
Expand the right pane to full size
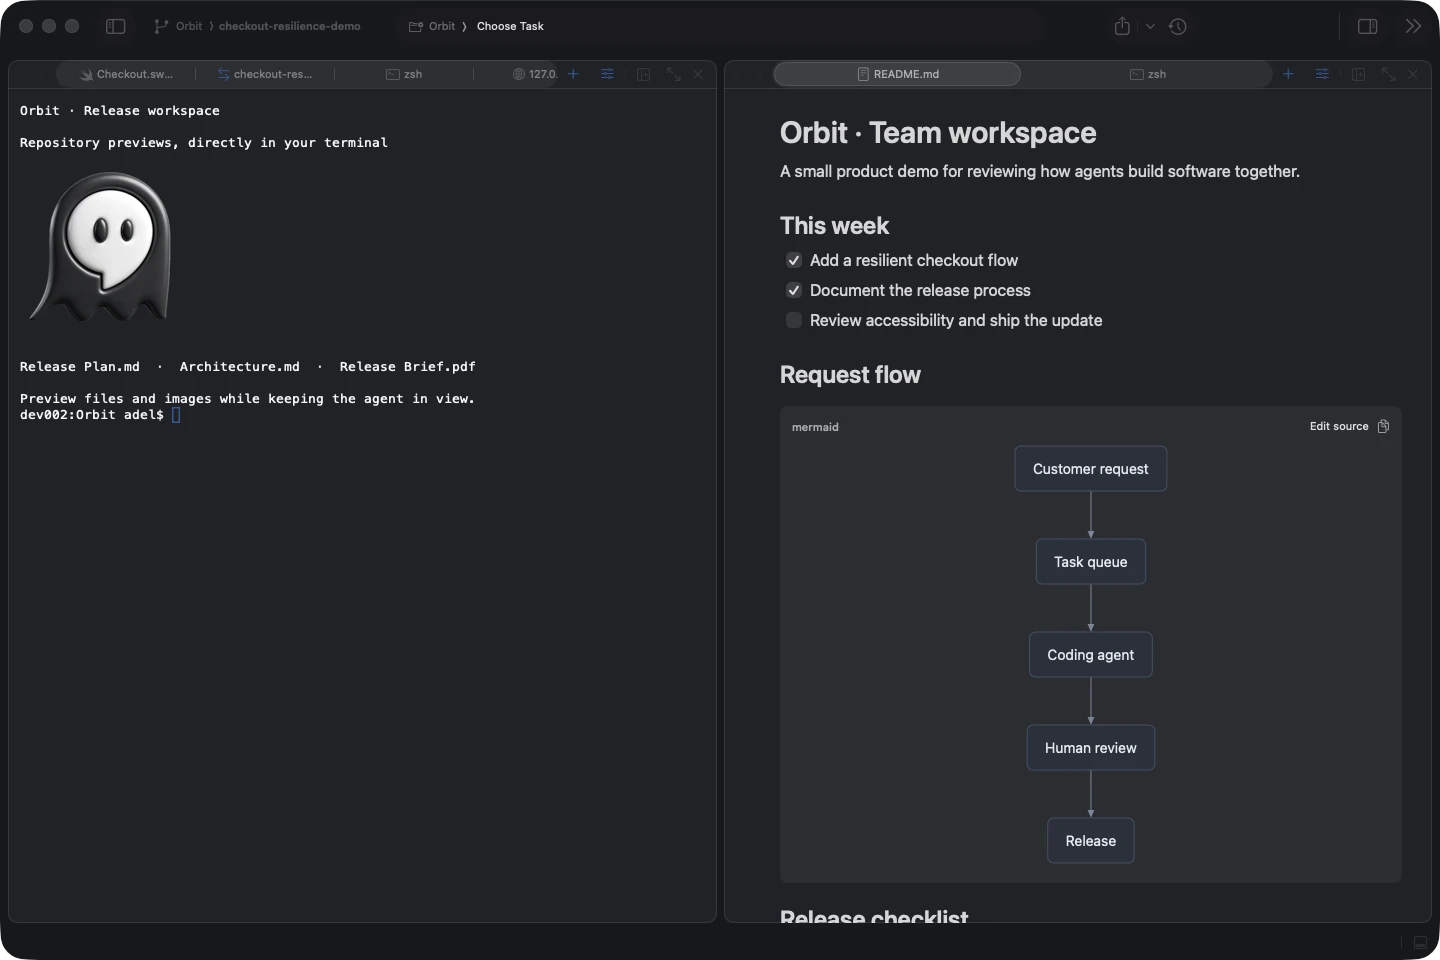click(1388, 74)
